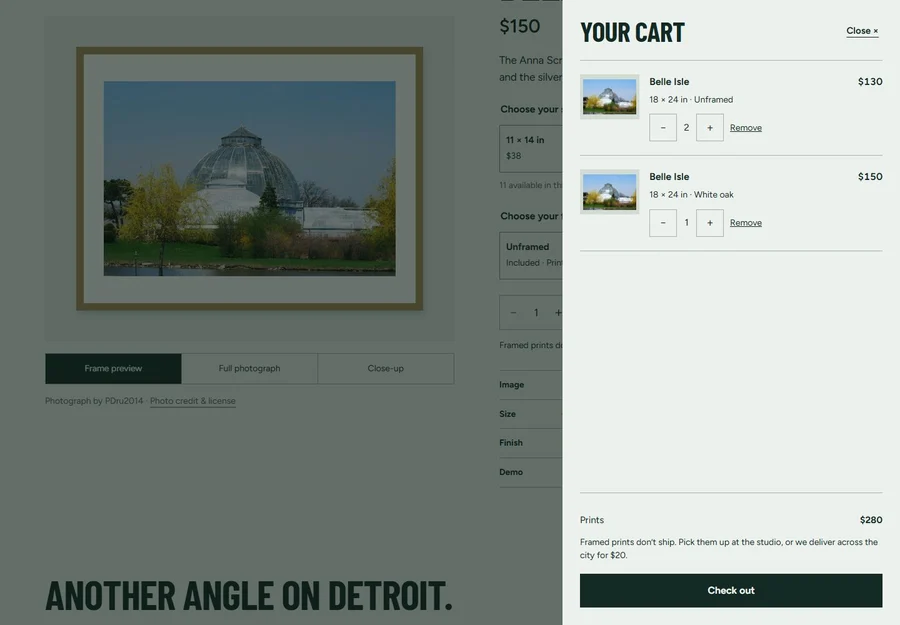Increase quantity of White oak Belle Isle print
This screenshot has height=625, width=900.
(710, 223)
